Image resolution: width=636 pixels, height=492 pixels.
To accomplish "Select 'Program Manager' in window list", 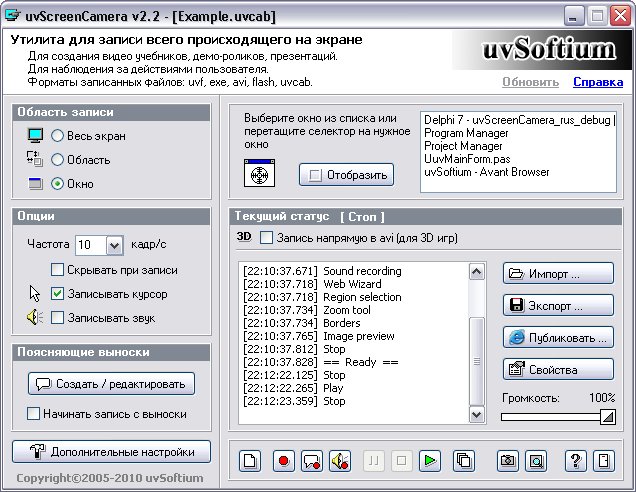I will 461,133.
